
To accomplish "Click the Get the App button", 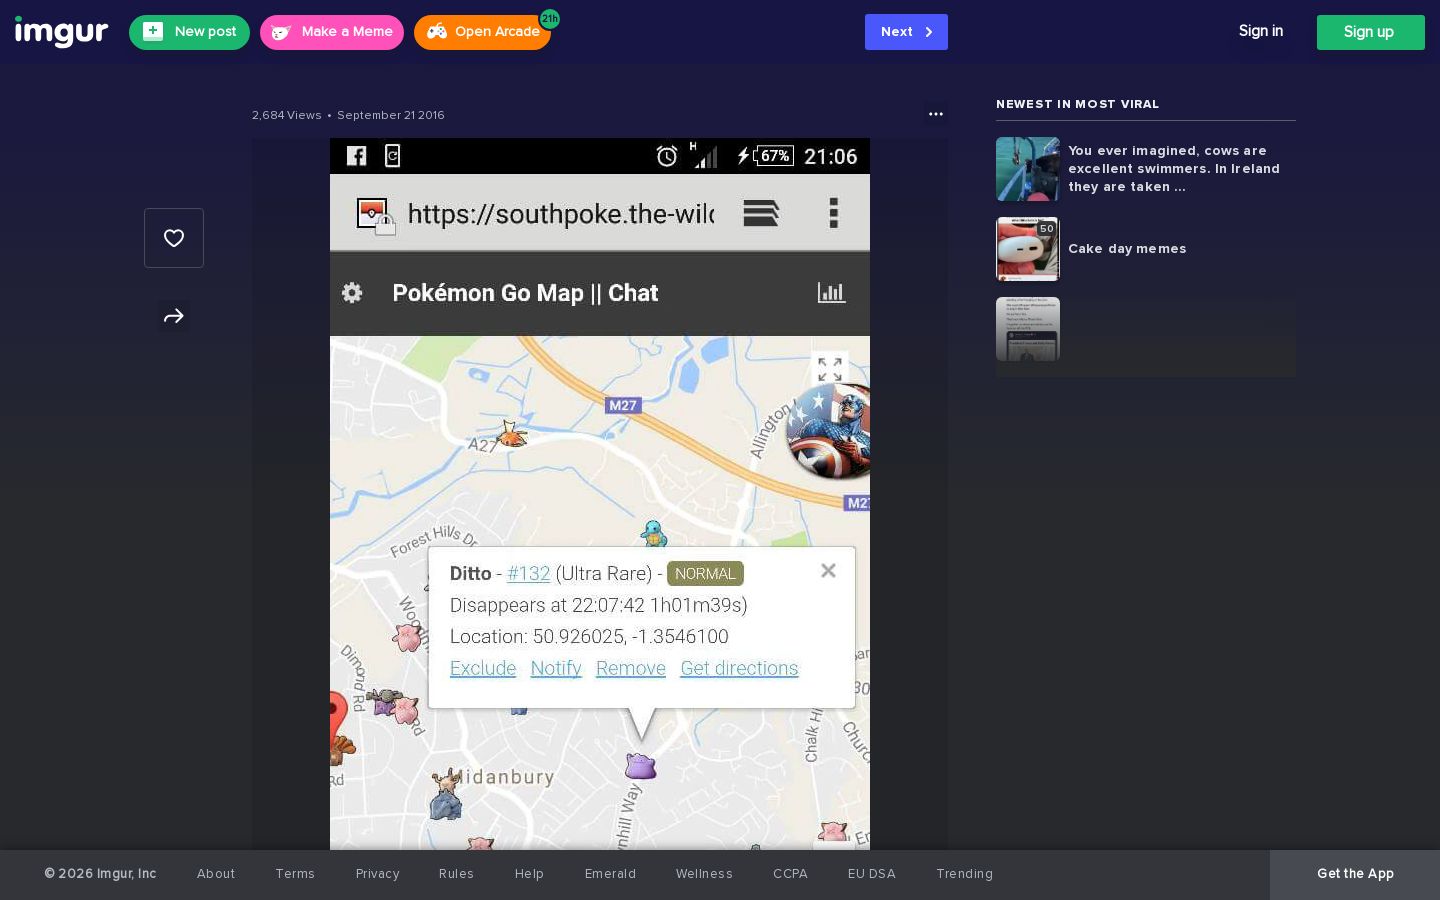I will [x=1355, y=874].
